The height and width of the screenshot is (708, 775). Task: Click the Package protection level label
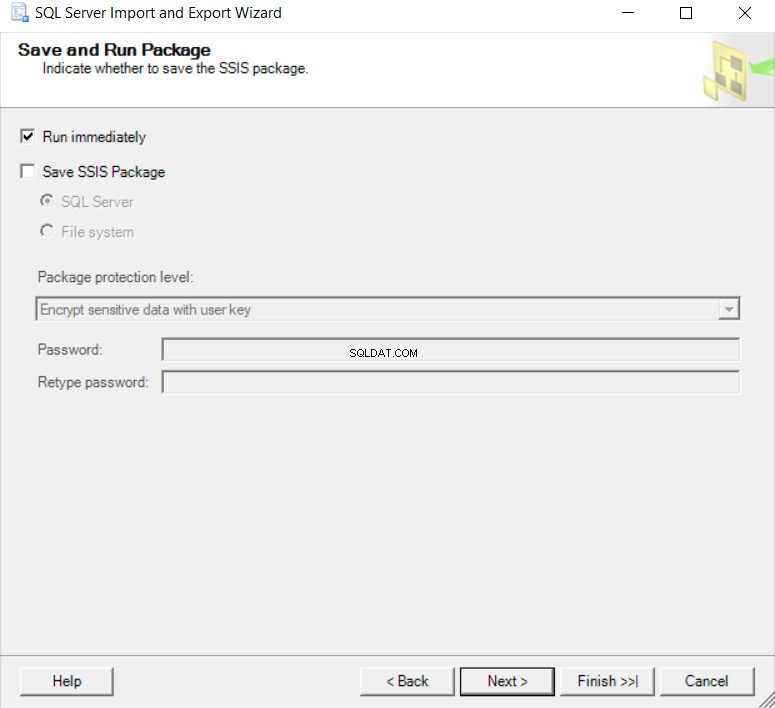[116, 277]
